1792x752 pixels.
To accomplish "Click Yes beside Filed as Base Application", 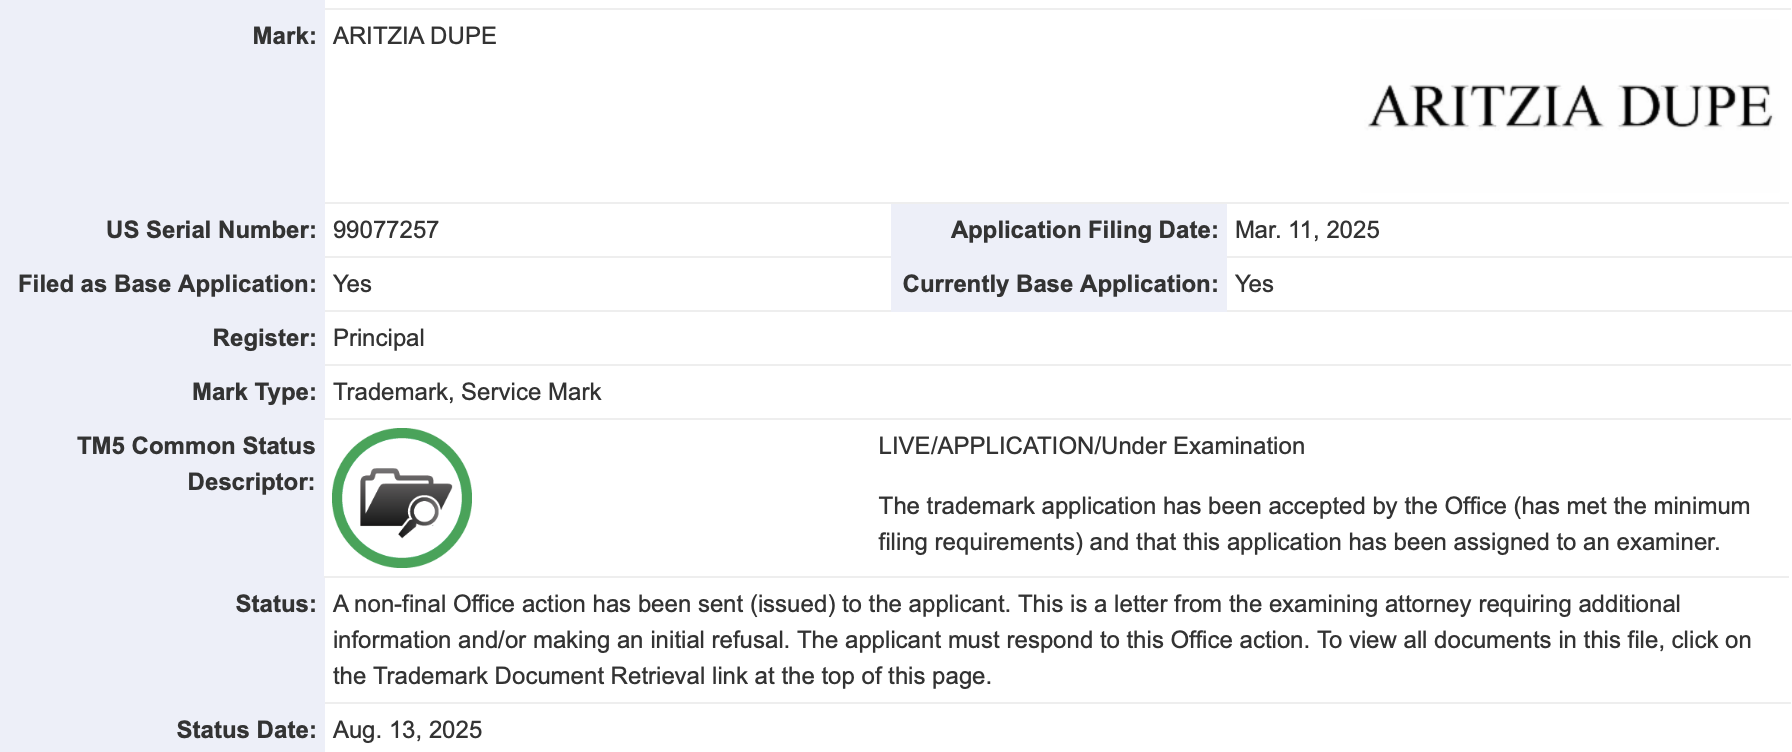I will (352, 284).
